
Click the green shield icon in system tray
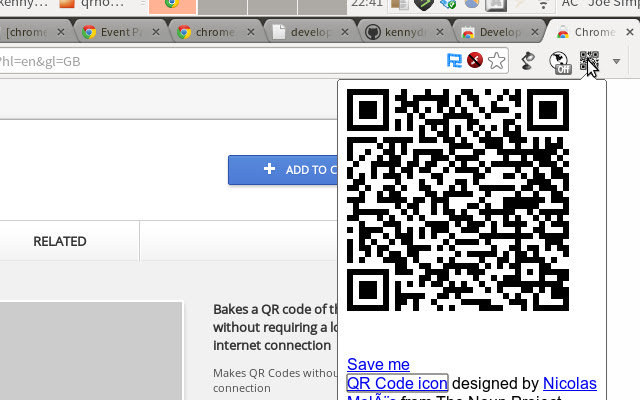pos(424,4)
